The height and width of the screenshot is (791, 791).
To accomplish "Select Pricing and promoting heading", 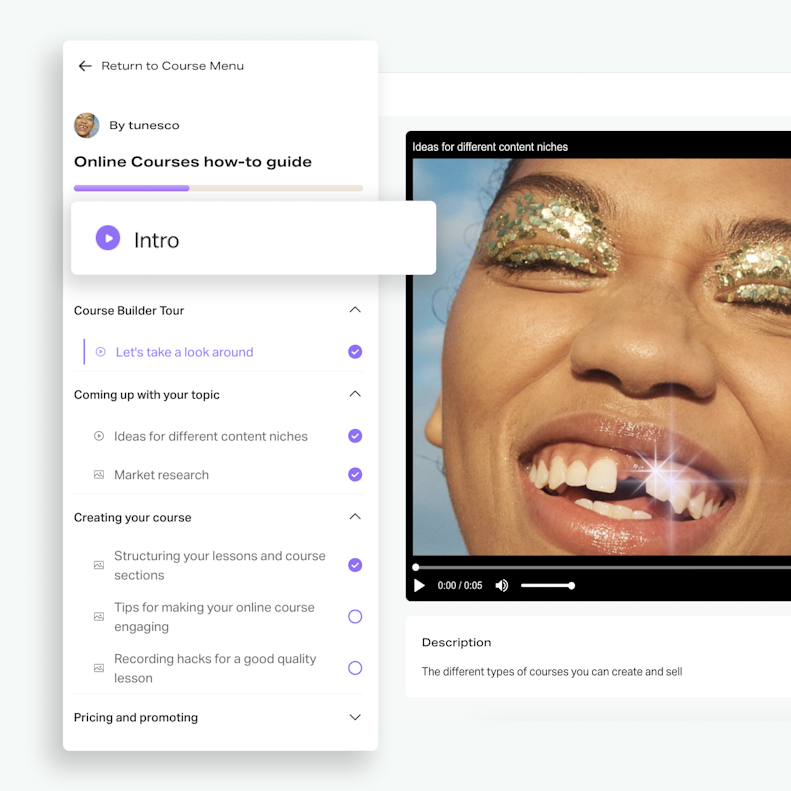I will click(136, 717).
